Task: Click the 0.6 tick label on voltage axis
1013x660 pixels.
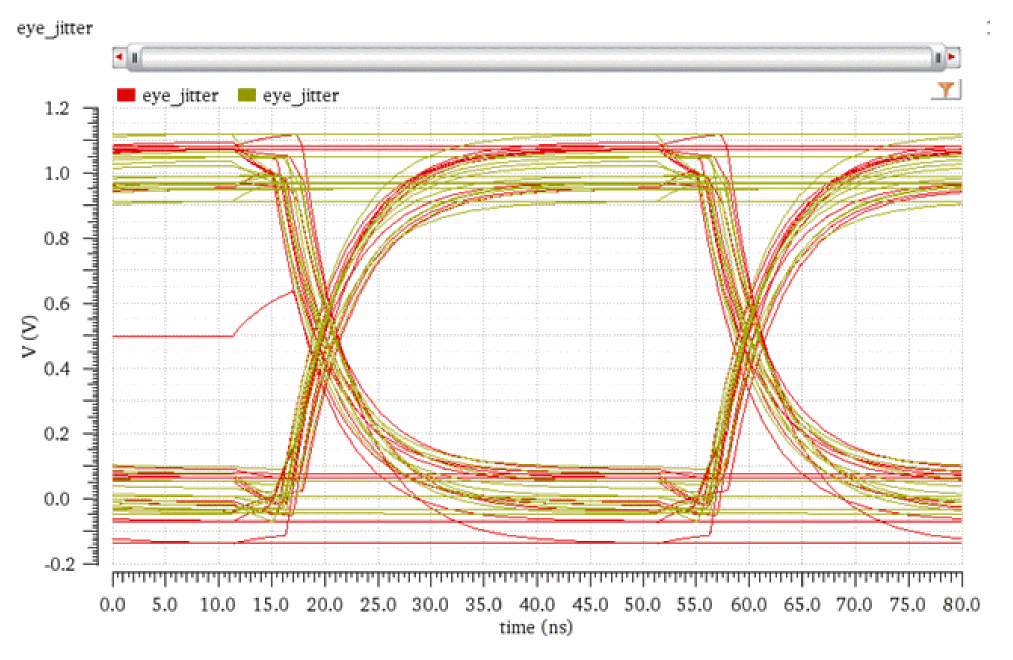Action: tap(73, 304)
